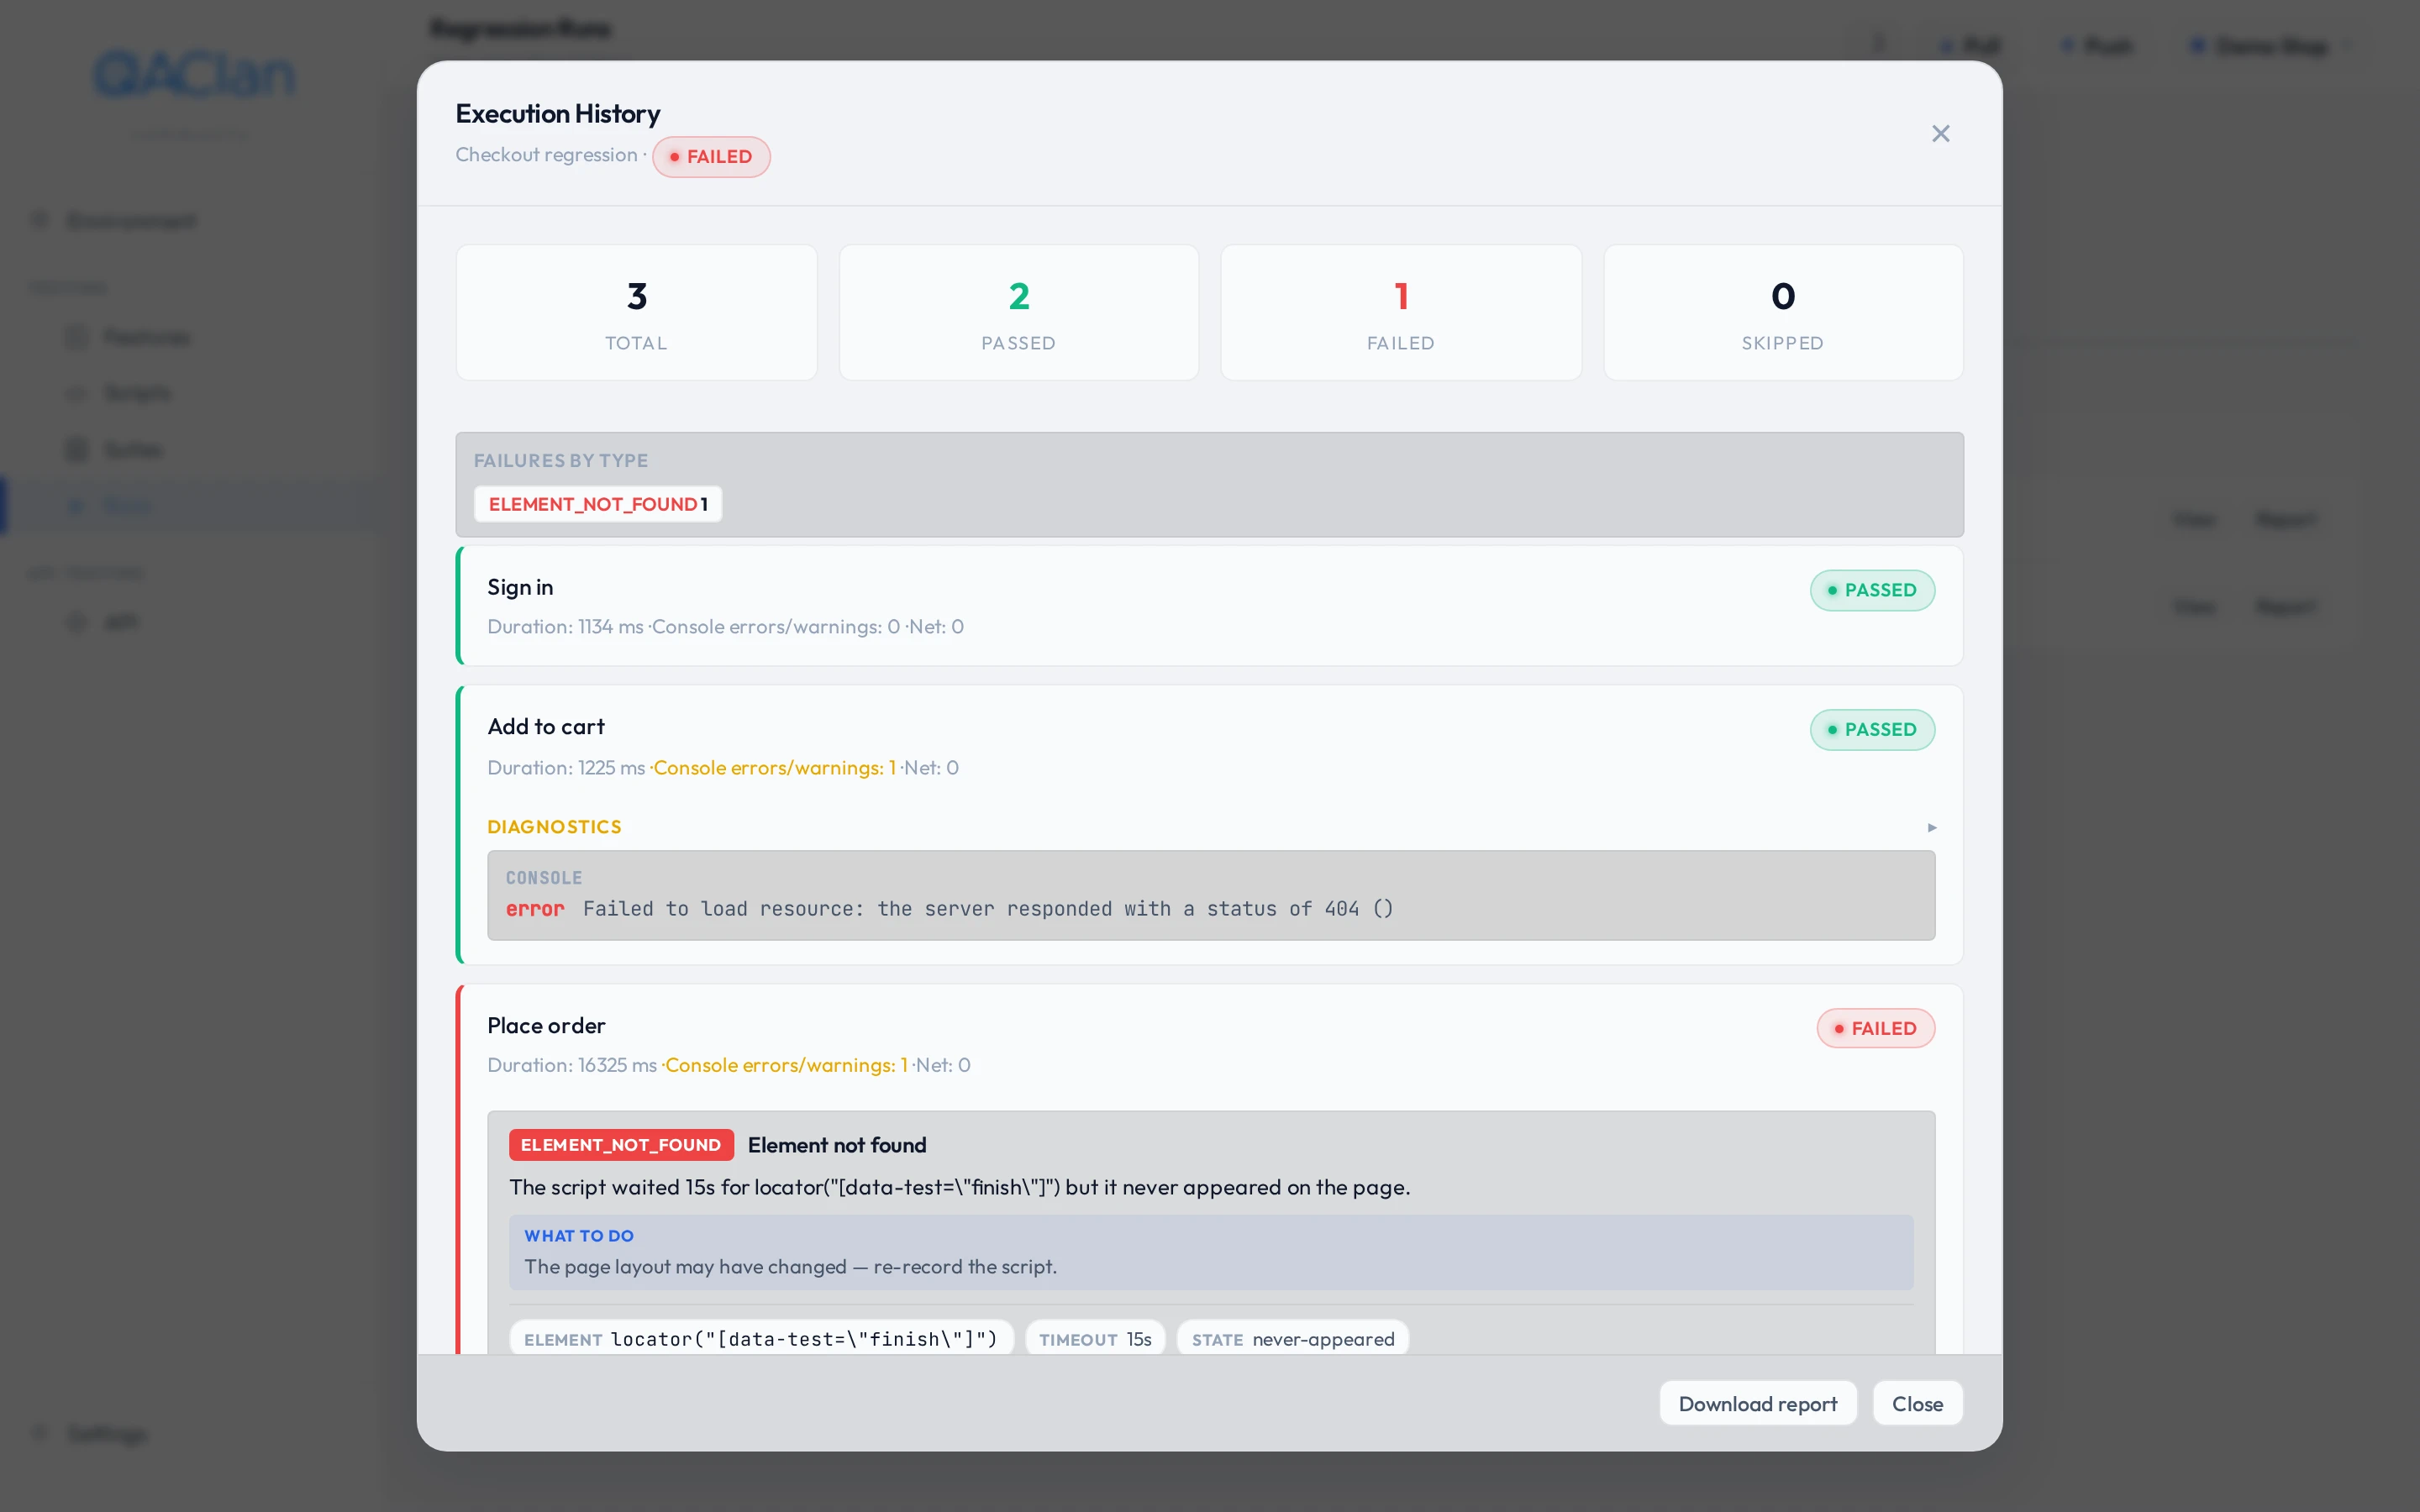
Task: Click the 're-record the script' suggestion text
Action: 964,1267
